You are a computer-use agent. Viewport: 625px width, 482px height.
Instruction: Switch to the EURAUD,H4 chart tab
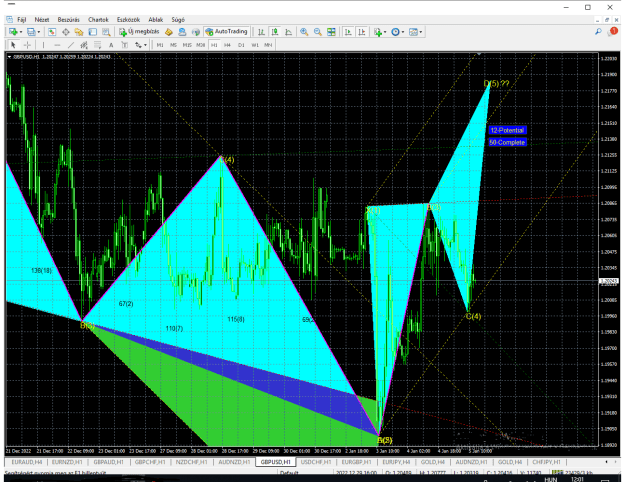tap(26, 462)
